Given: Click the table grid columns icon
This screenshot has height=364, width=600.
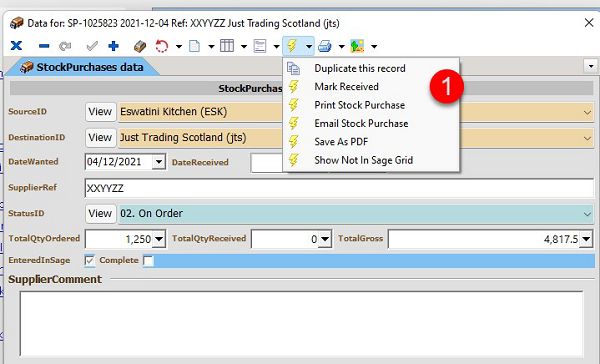Looking at the screenshot, I should coord(227,46).
